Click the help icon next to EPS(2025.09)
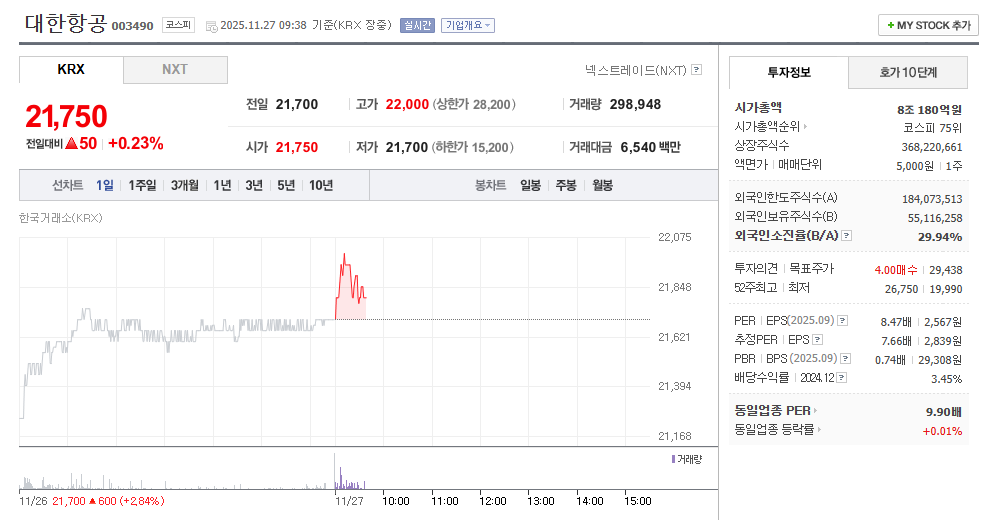Screen dimensions: 996x520 [842, 321]
